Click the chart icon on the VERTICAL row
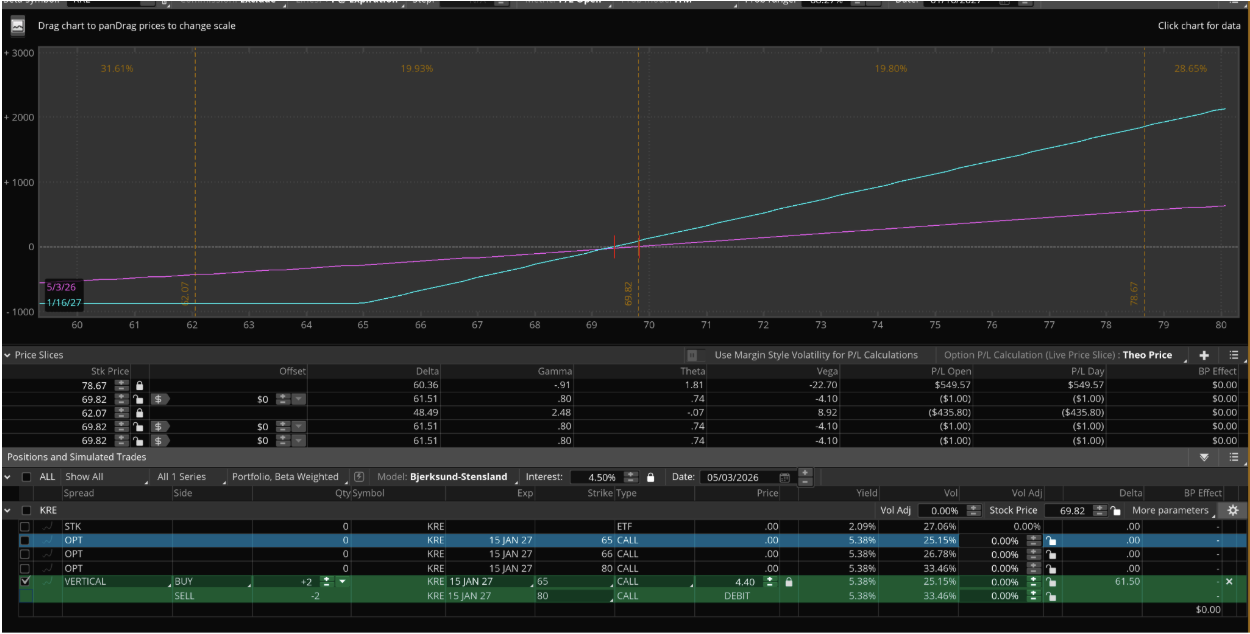The width and height of the screenshot is (1250, 634). point(47,581)
